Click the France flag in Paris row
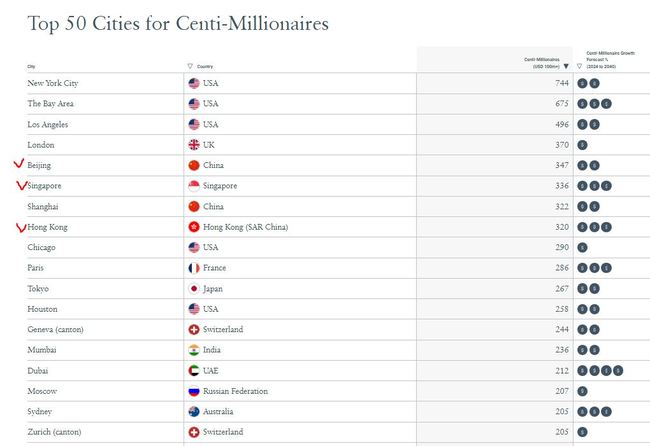The height and width of the screenshot is (446, 650). pyautogui.click(x=194, y=268)
